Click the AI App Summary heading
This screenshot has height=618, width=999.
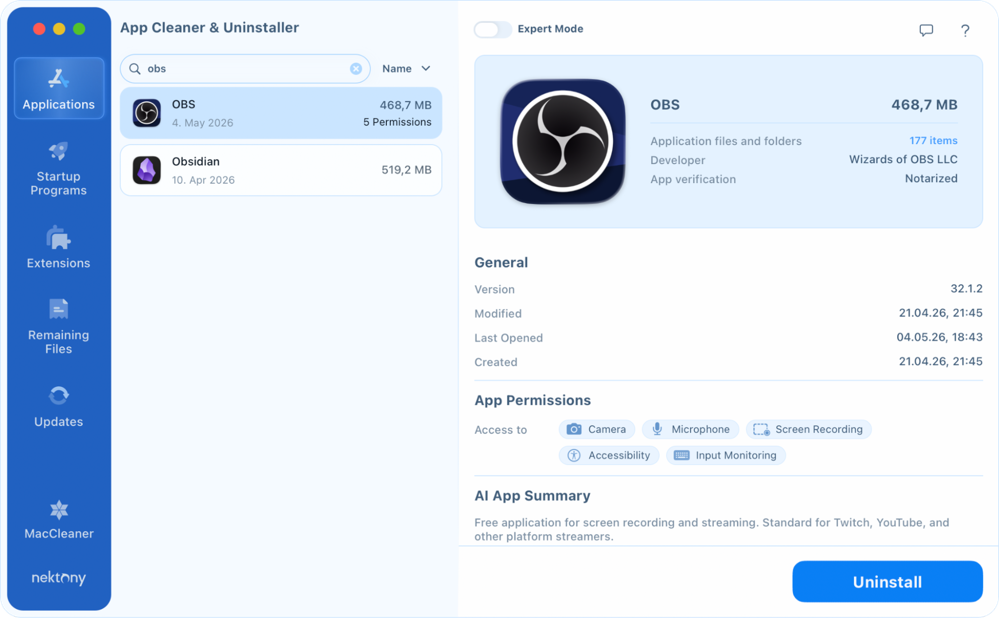[x=532, y=496]
